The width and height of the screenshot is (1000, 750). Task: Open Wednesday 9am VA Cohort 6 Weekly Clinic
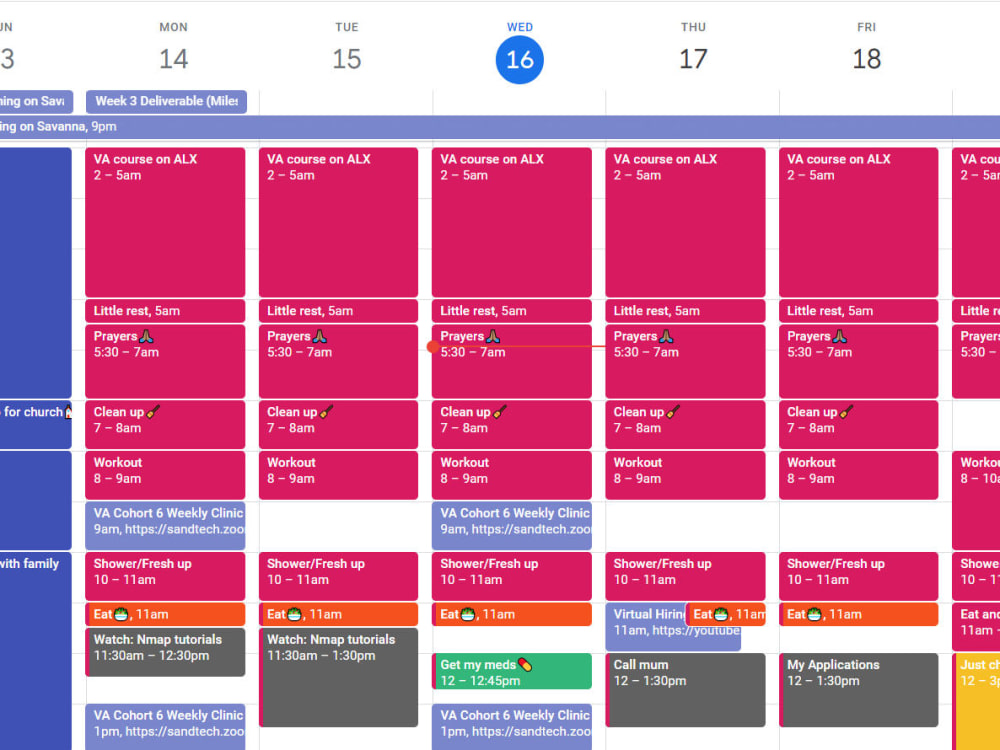pyautogui.click(x=511, y=526)
